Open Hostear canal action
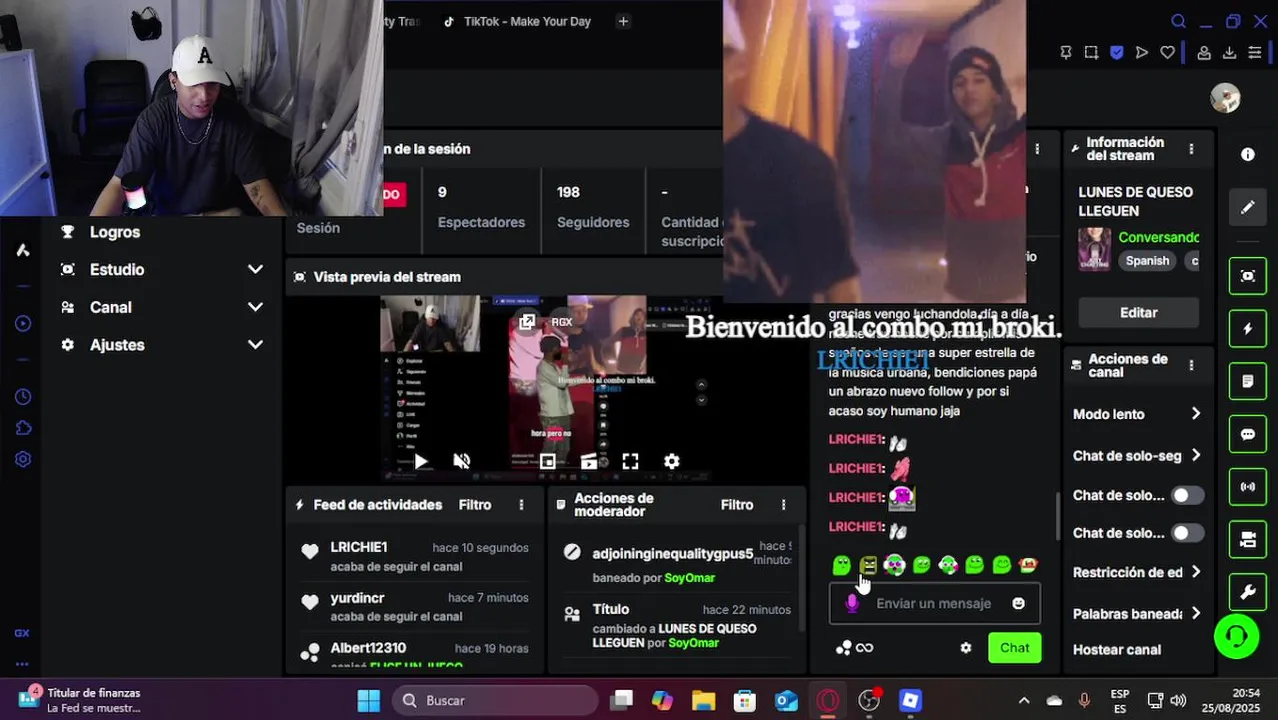The image size is (1278, 720). coord(1117,650)
